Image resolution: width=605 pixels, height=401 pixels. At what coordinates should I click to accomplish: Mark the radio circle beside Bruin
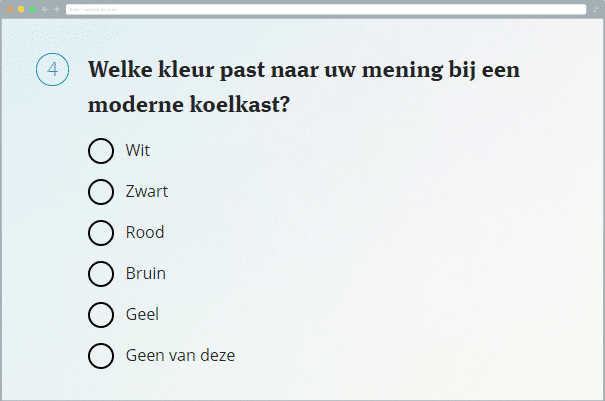point(101,274)
